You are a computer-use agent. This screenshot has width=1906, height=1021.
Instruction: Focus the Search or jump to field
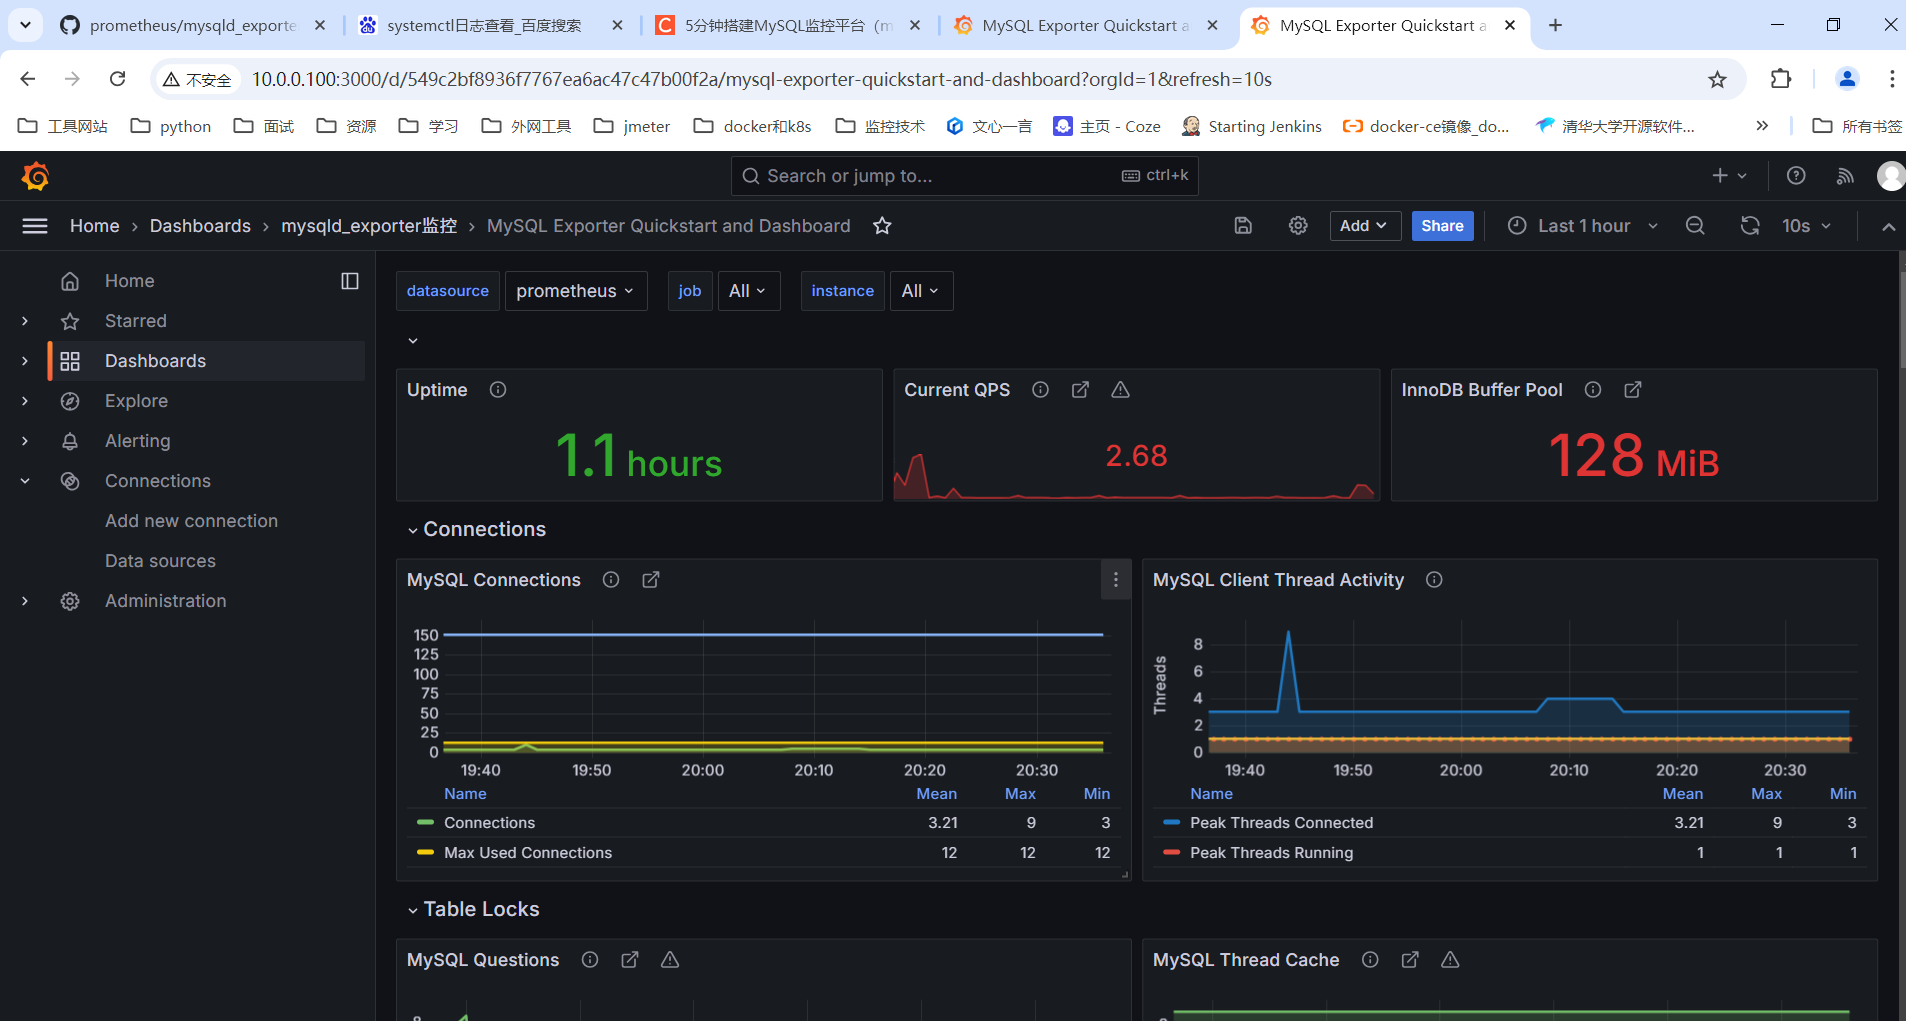click(964, 176)
